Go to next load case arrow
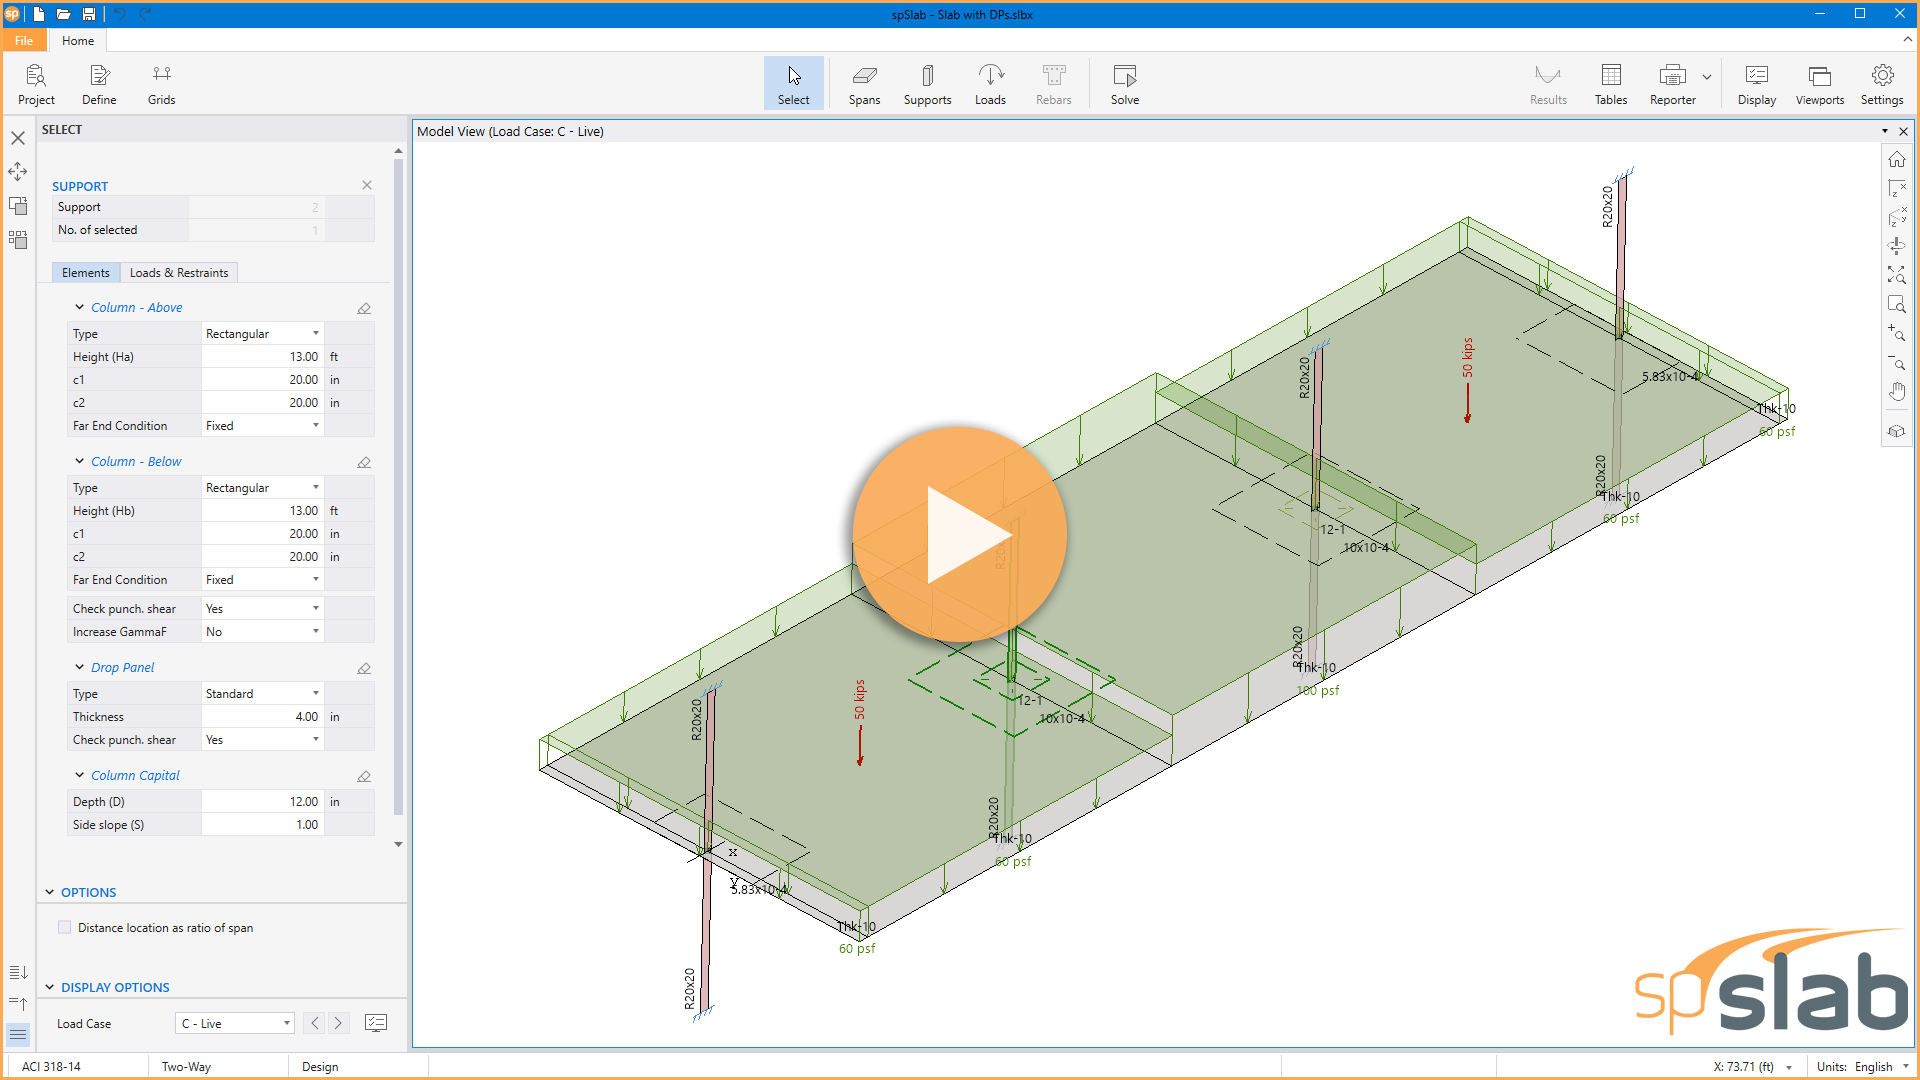1920x1080 pixels. coord(339,1023)
